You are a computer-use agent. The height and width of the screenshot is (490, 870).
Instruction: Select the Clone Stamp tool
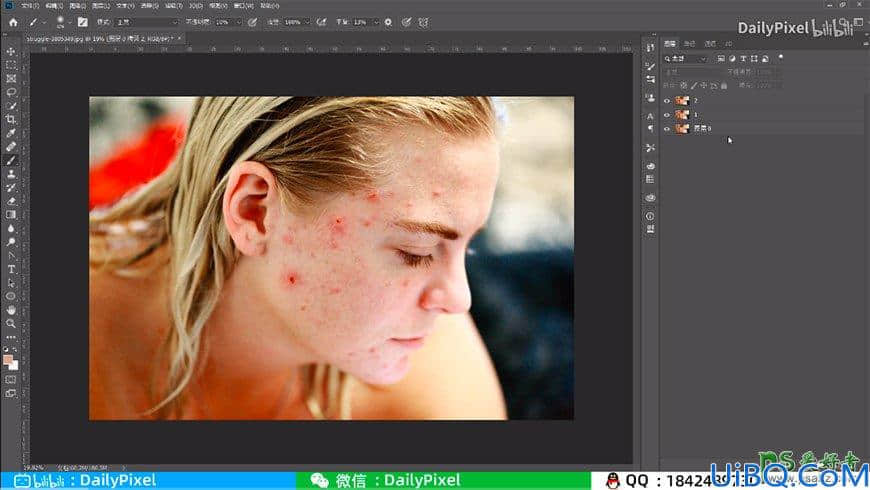pyautogui.click(x=11, y=174)
